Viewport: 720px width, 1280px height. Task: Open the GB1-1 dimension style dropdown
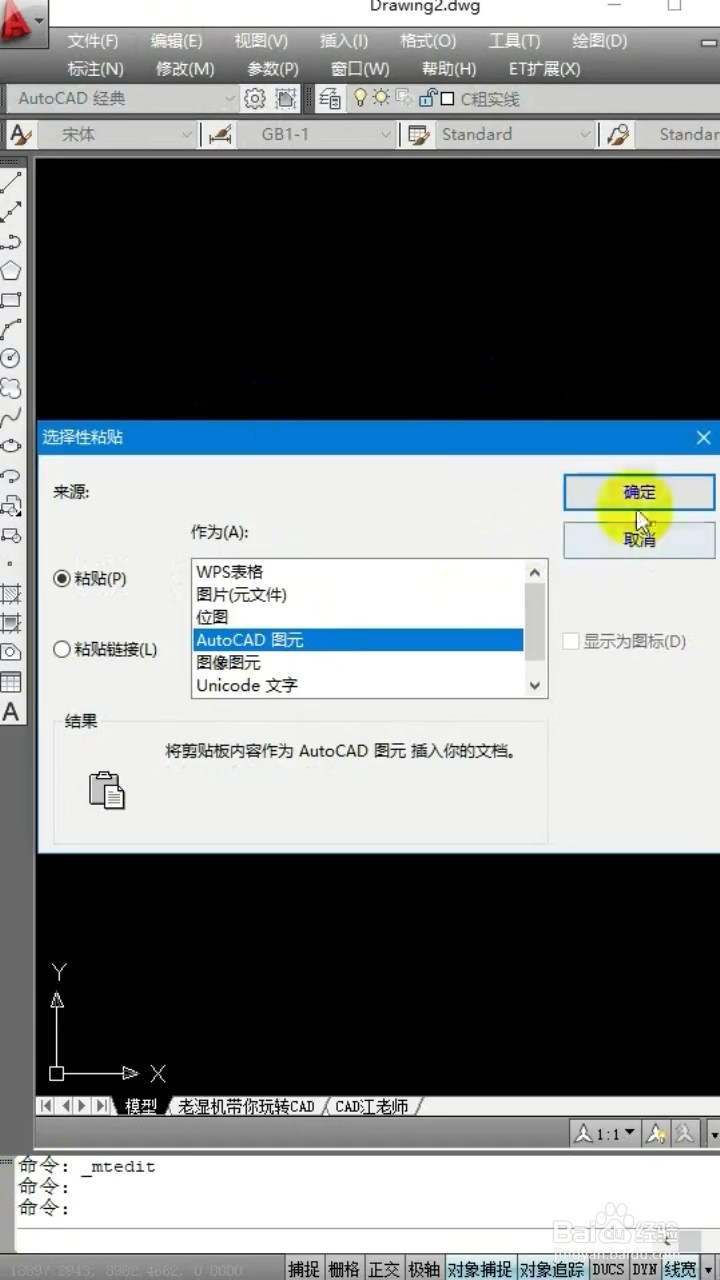(316, 134)
